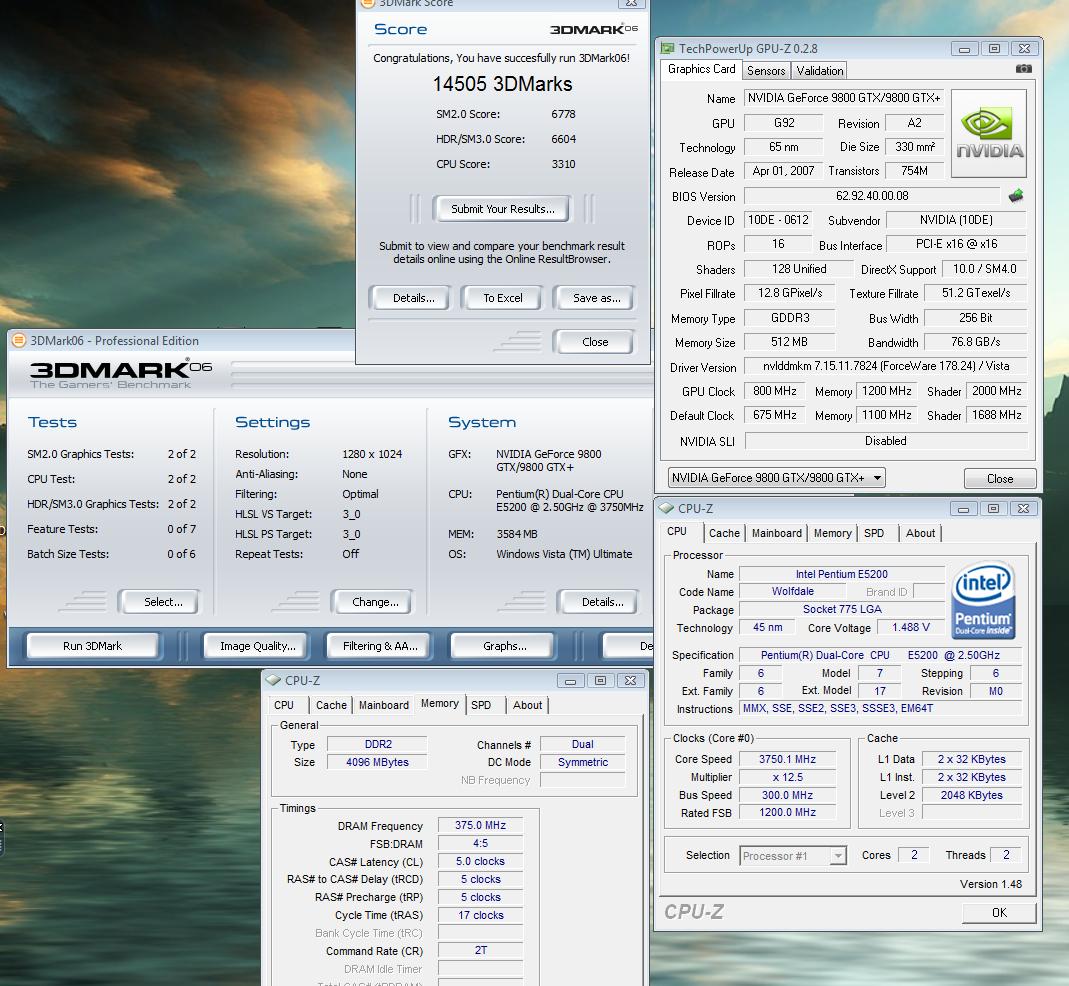This screenshot has height=986, width=1069.
Task: Click the CPU Score value 3310
Action: click(x=563, y=164)
